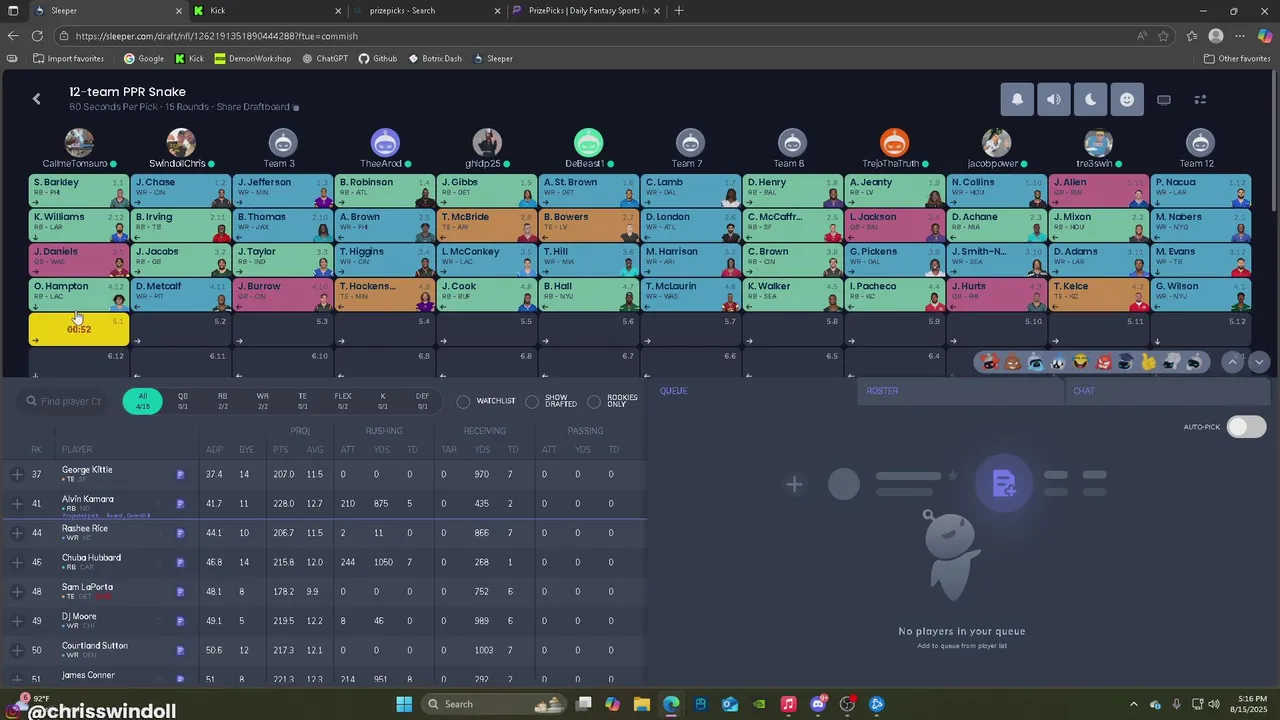Screen dimensions: 1280x720
Task: Filter players by DEF position
Action: [x=423, y=401]
